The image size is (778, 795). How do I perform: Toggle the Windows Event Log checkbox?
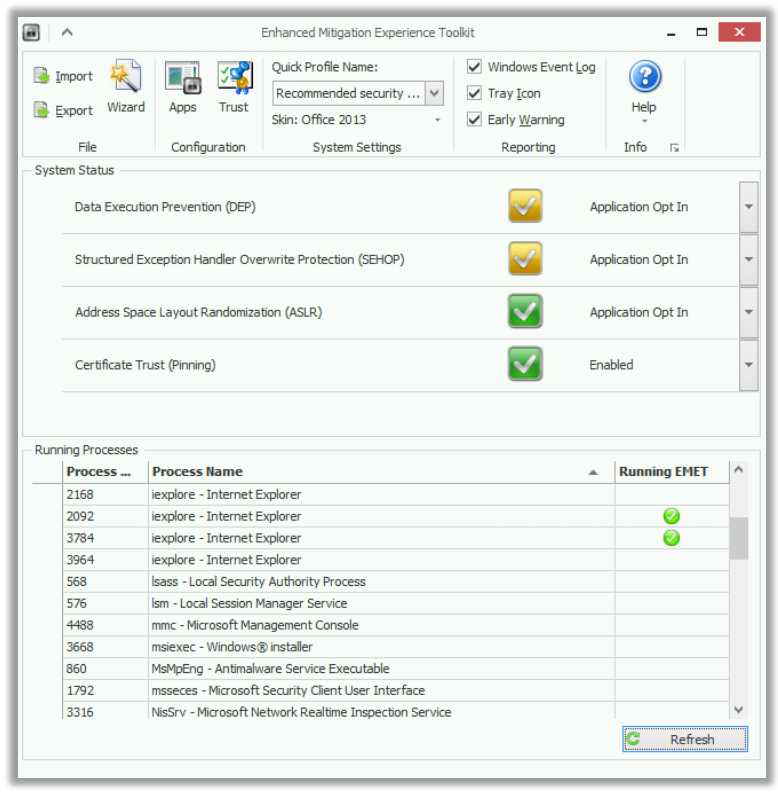click(474, 66)
